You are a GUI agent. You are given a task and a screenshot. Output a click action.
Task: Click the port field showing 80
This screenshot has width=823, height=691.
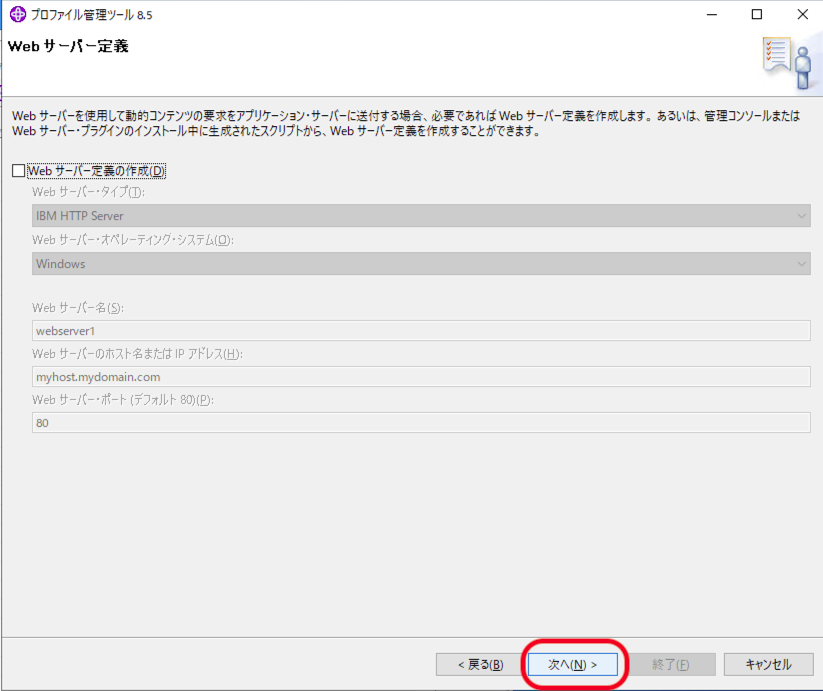(x=421, y=423)
